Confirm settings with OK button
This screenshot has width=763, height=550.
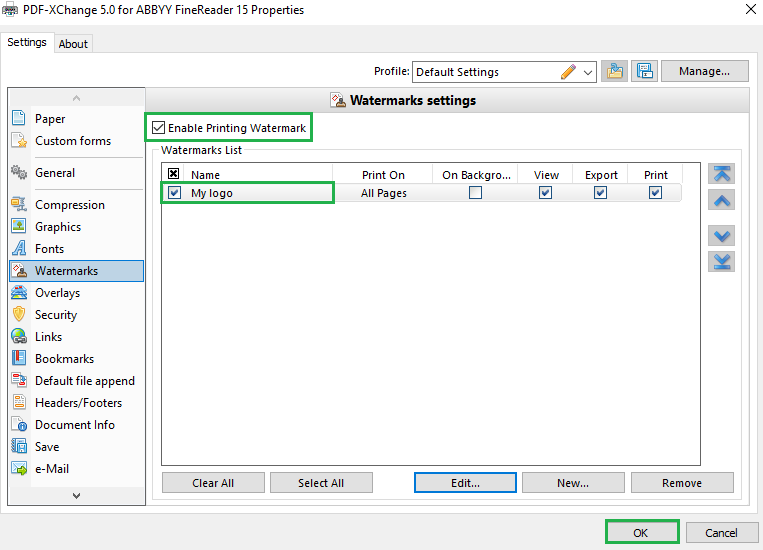pos(641,533)
